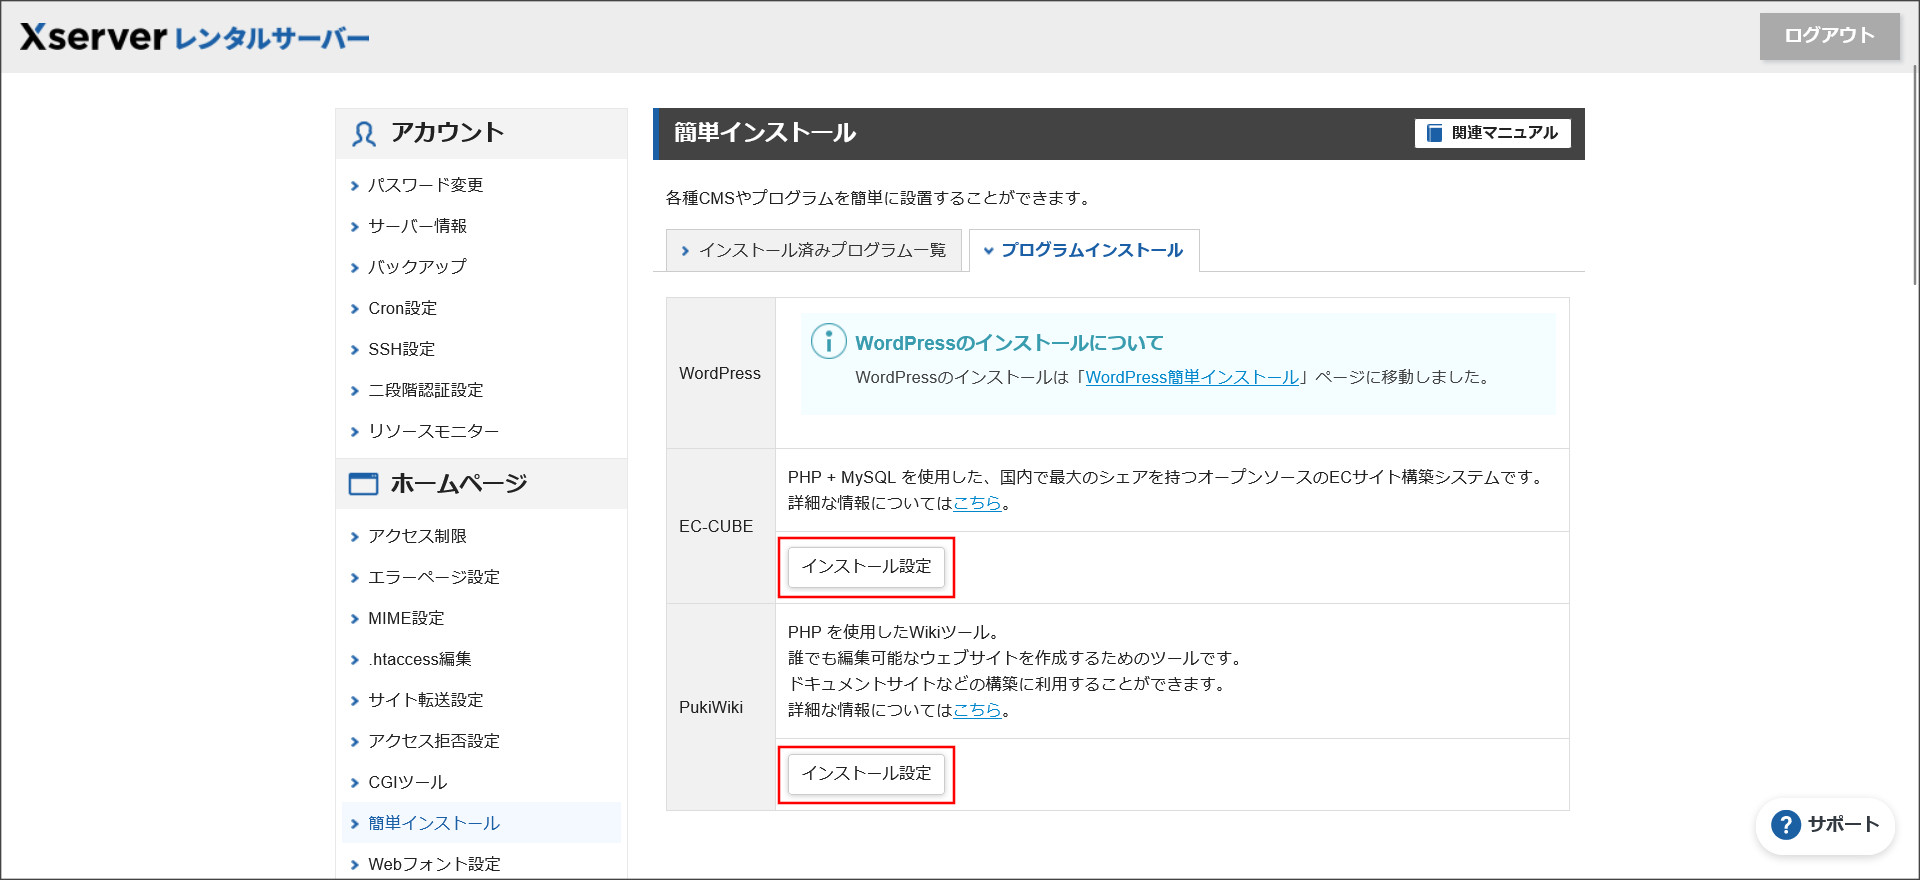Click the down chevron on プログラムインストール tab
The image size is (1920, 880).
(988, 251)
